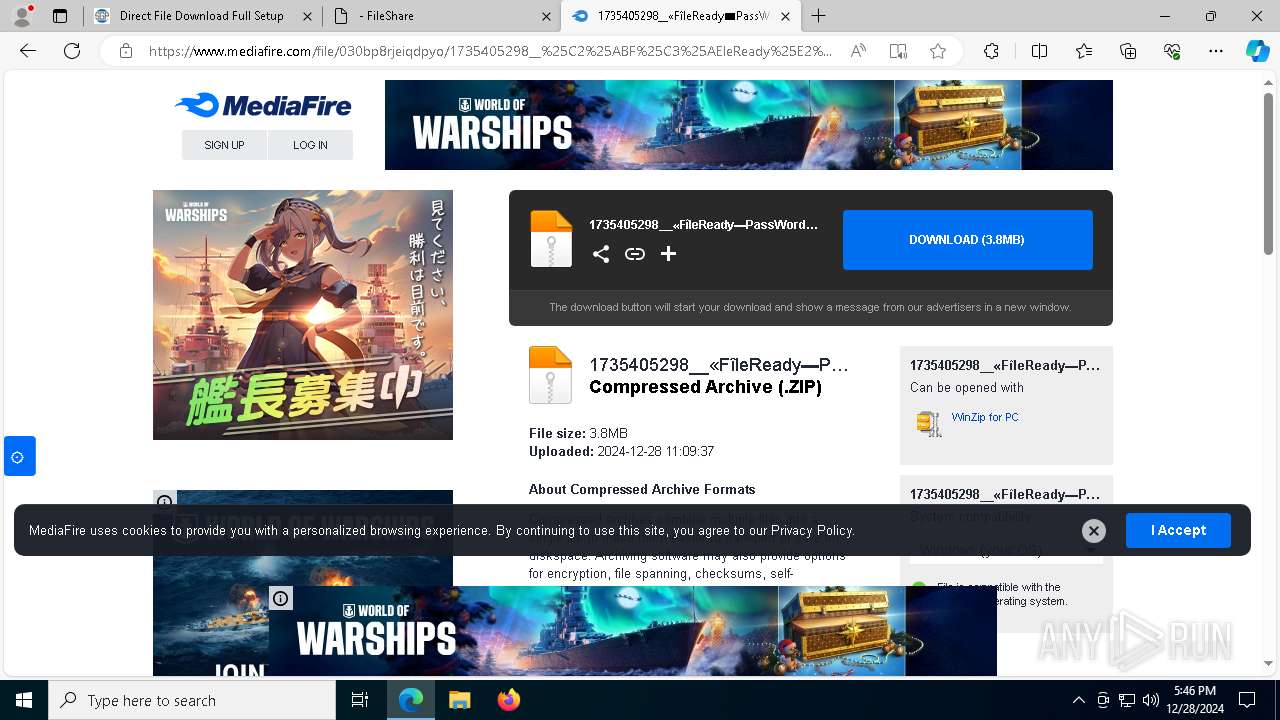Open Copilot sidebar icon
The image size is (1280, 720).
point(1257,51)
